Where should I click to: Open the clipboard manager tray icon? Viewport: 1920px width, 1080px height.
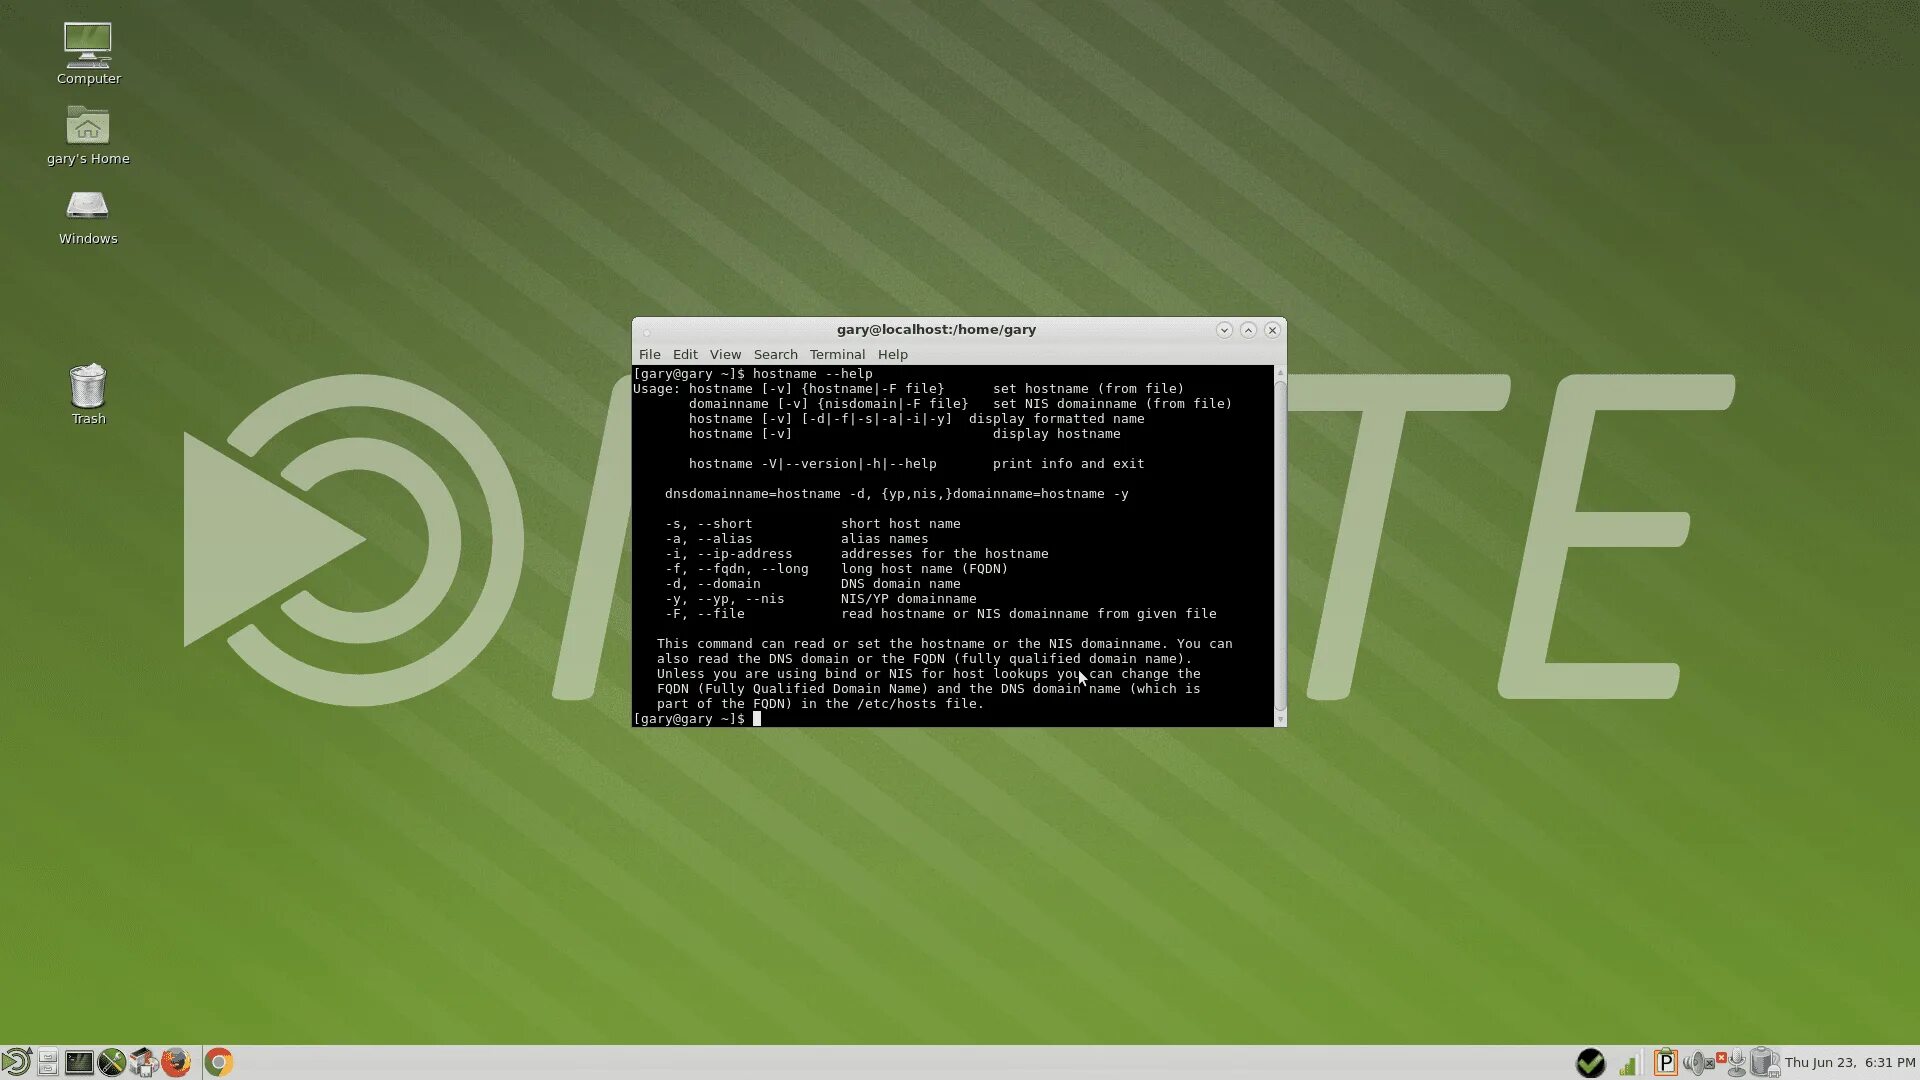click(x=1665, y=1062)
